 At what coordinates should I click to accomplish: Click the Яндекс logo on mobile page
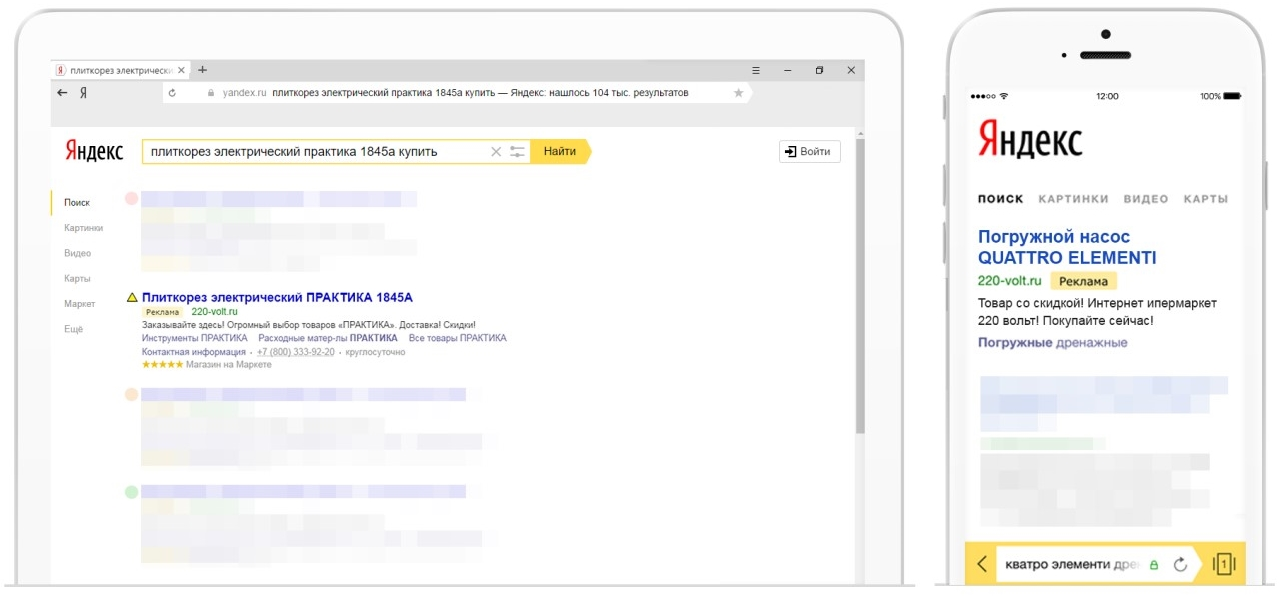(1030, 139)
